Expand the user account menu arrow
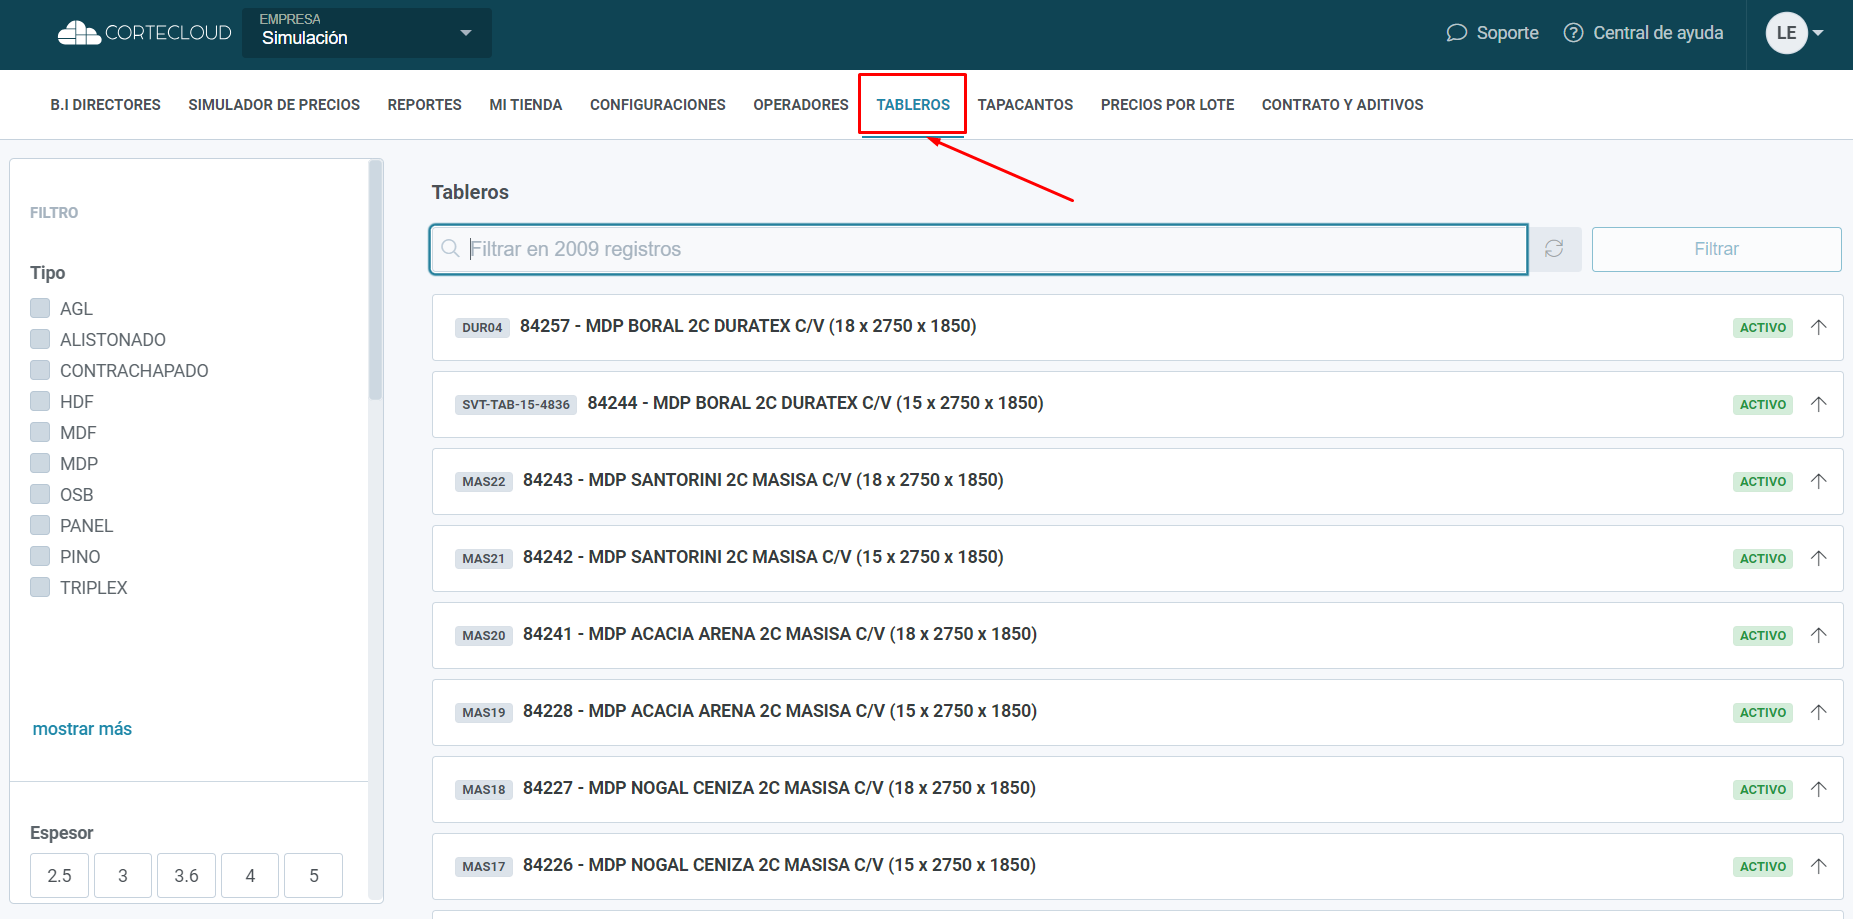Image resolution: width=1853 pixels, height=919 pixels. [1818, 33]
